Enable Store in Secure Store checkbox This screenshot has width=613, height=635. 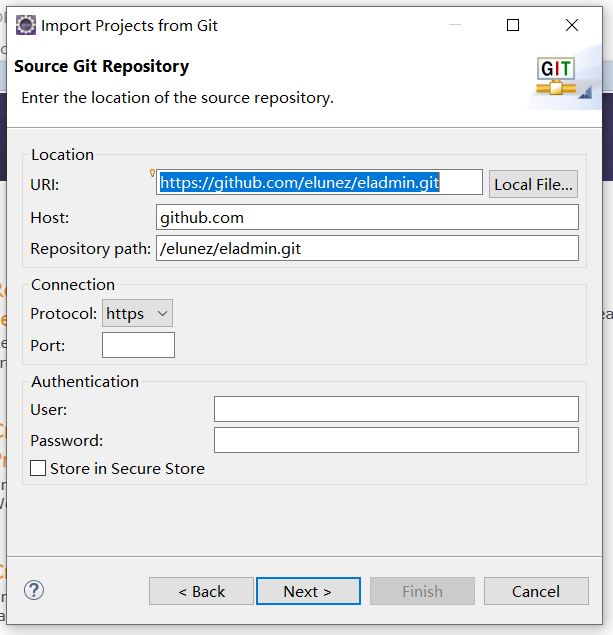point(38,468)
